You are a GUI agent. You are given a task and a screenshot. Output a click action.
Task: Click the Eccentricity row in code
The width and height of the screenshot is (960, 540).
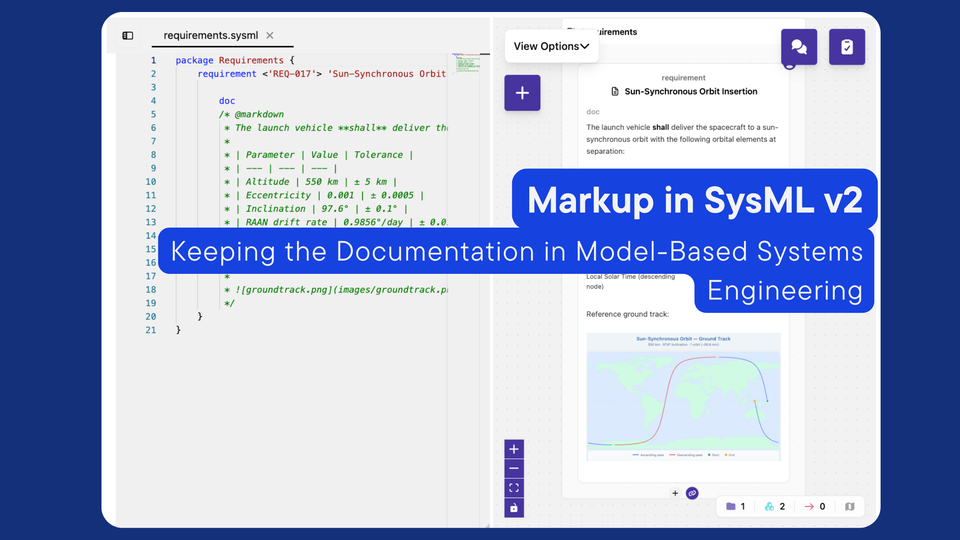324,195
